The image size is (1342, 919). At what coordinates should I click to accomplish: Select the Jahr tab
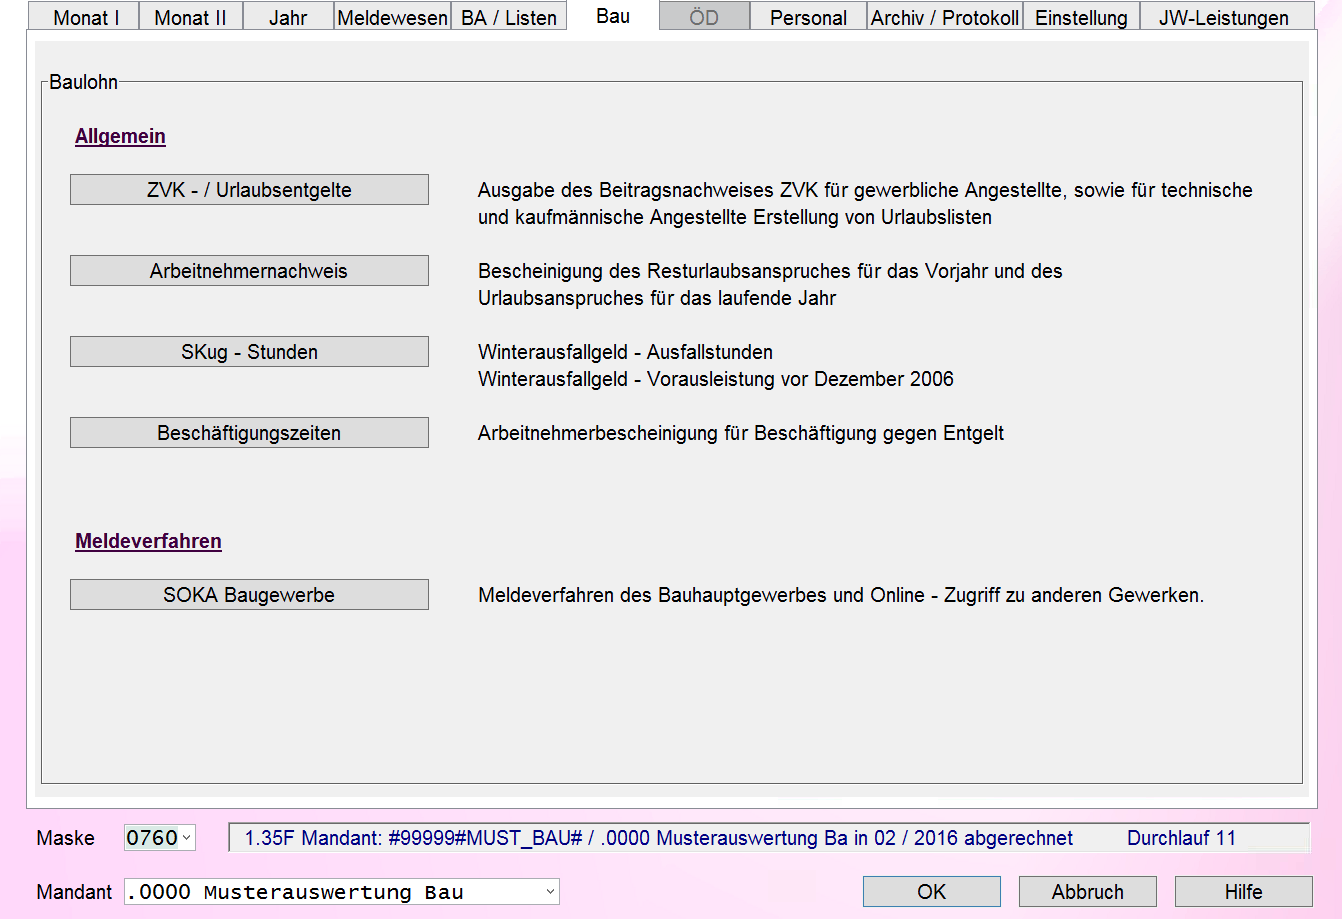point(288,17)
